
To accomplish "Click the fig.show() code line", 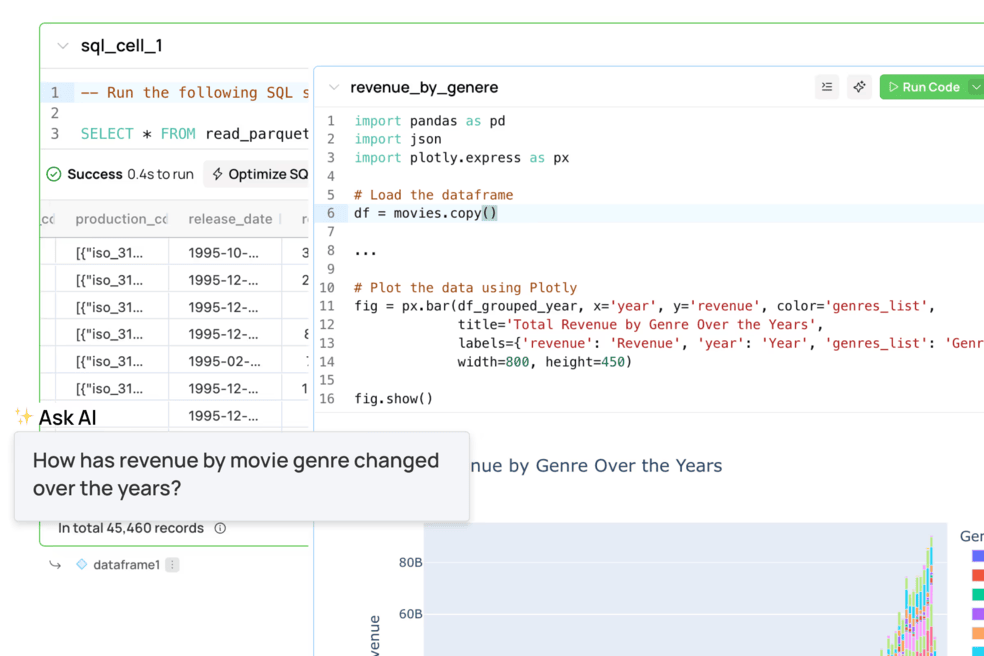I will 393,399.
